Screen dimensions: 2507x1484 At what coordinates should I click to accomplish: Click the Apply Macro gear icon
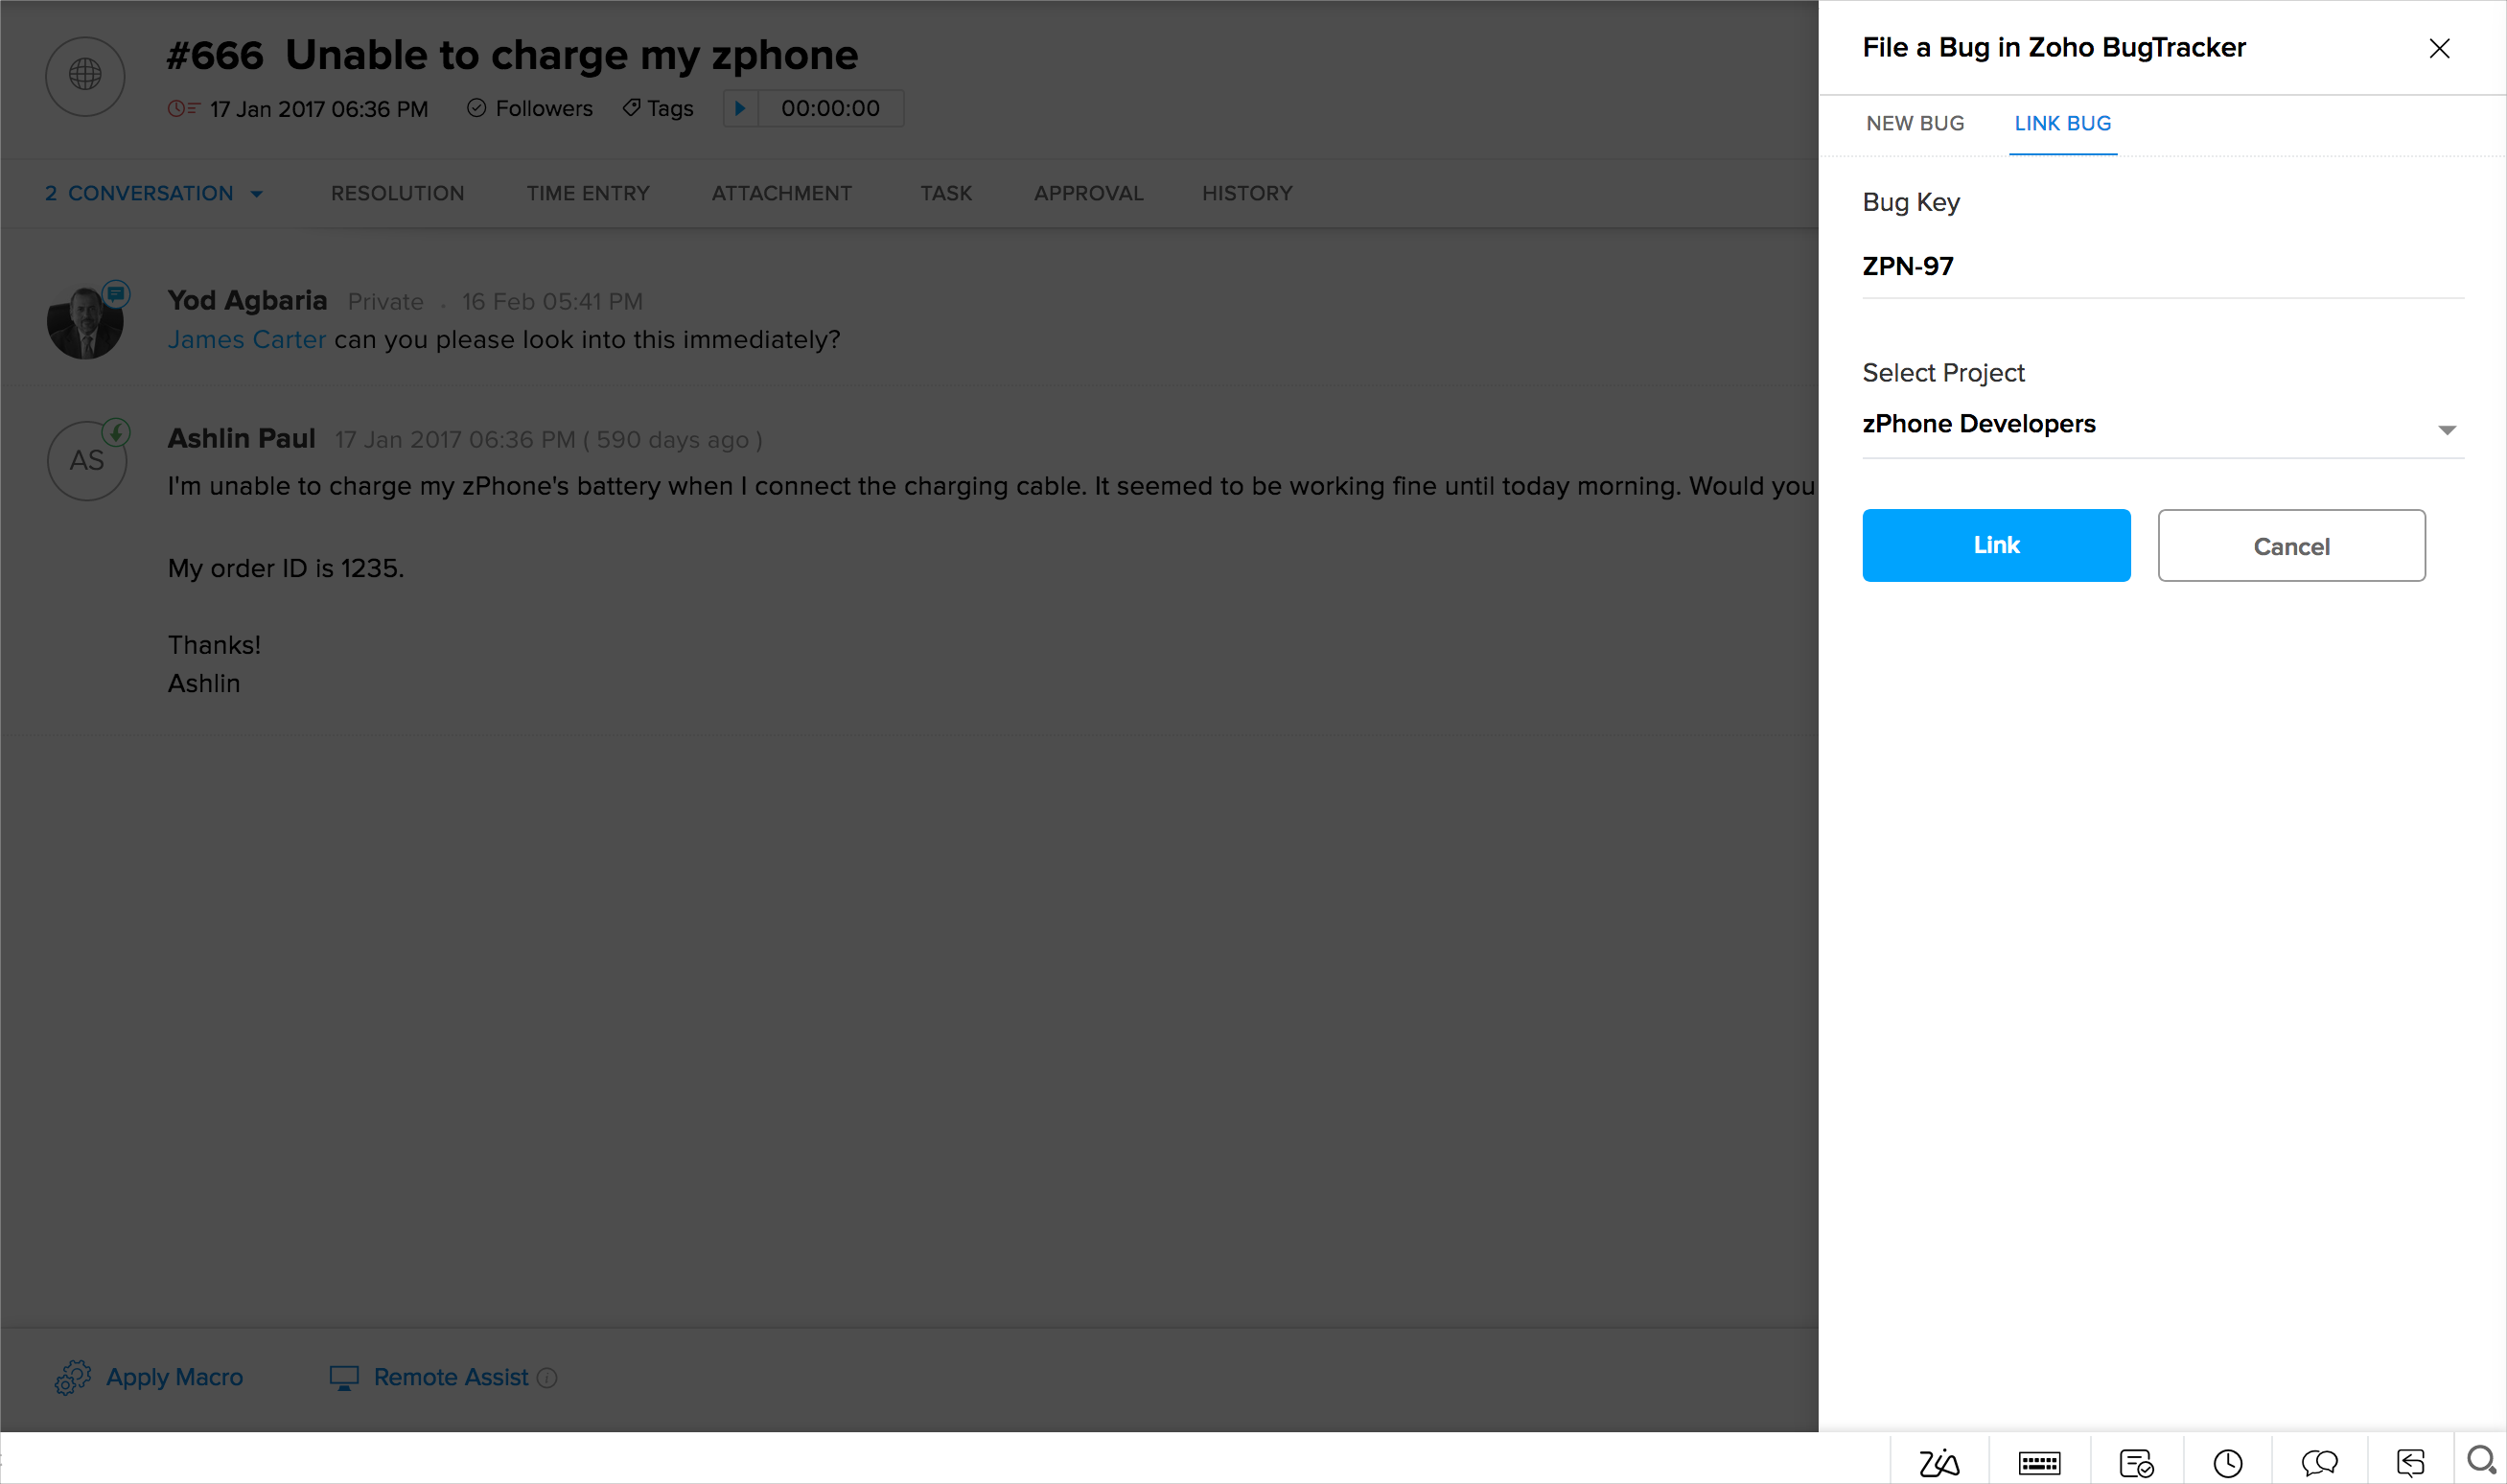pos(72,1377)
